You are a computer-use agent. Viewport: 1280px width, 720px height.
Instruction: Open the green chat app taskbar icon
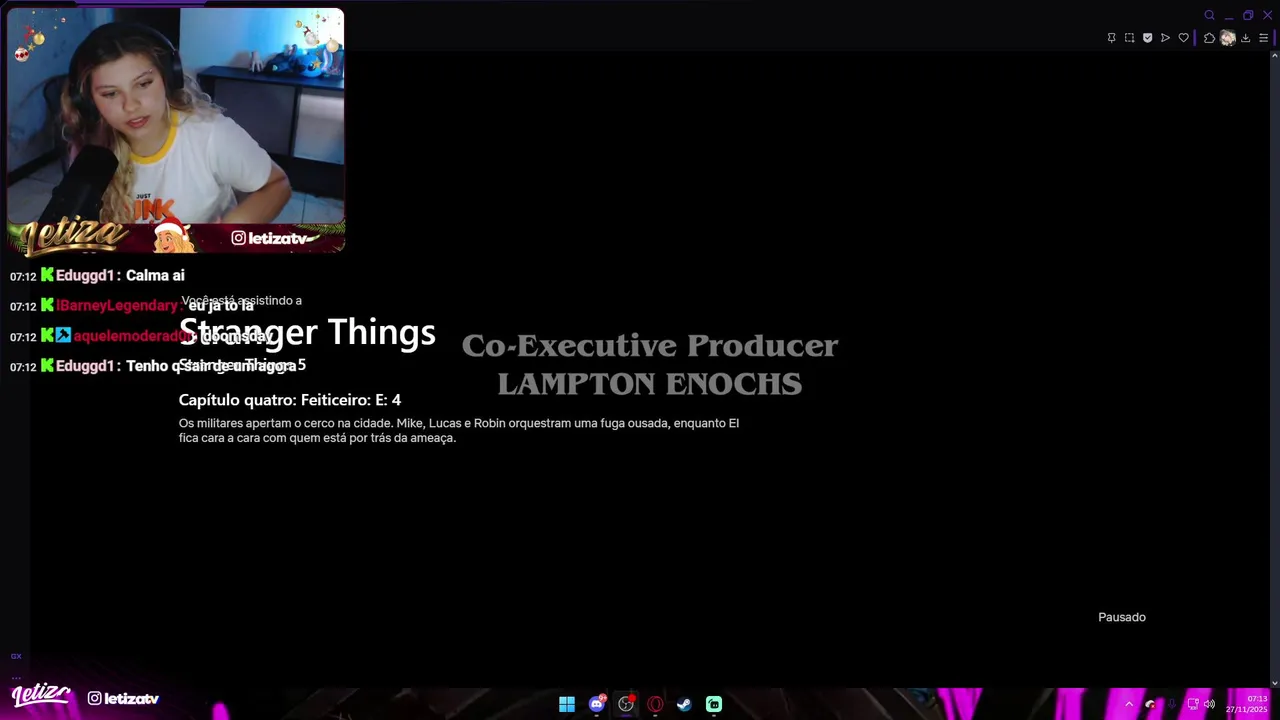tap(714, 704)
